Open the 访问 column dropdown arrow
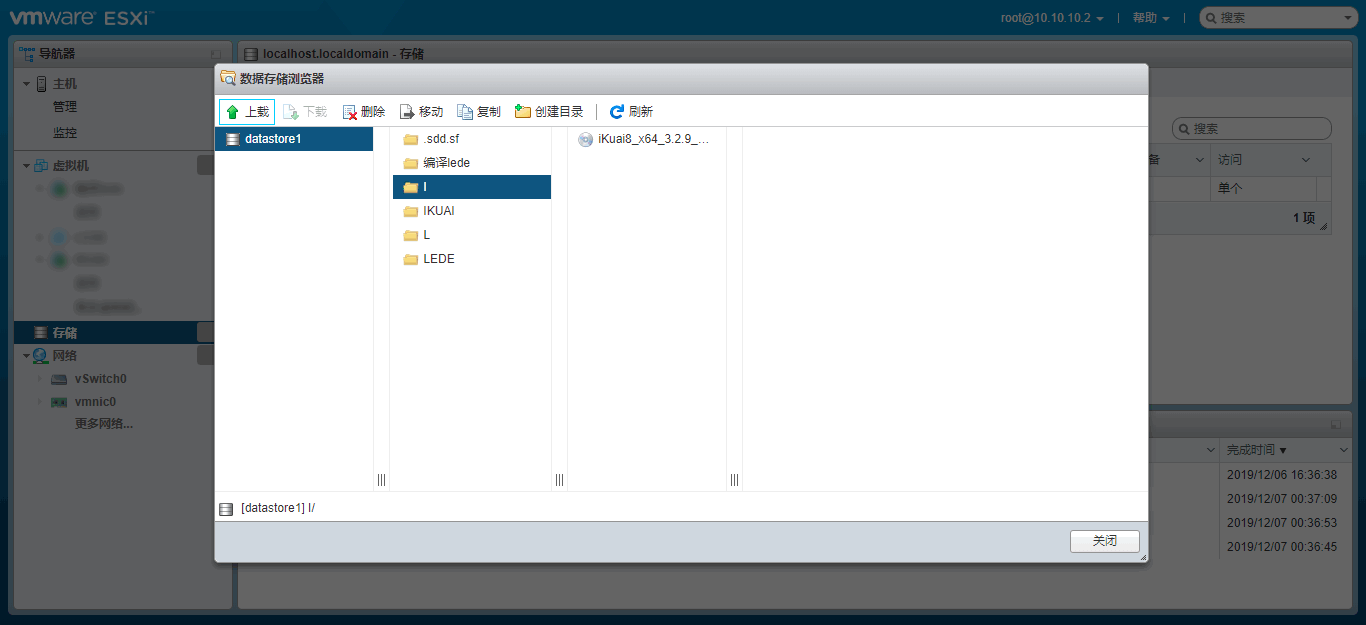Screen dimensions: 1366x625 coord(1306,161)
